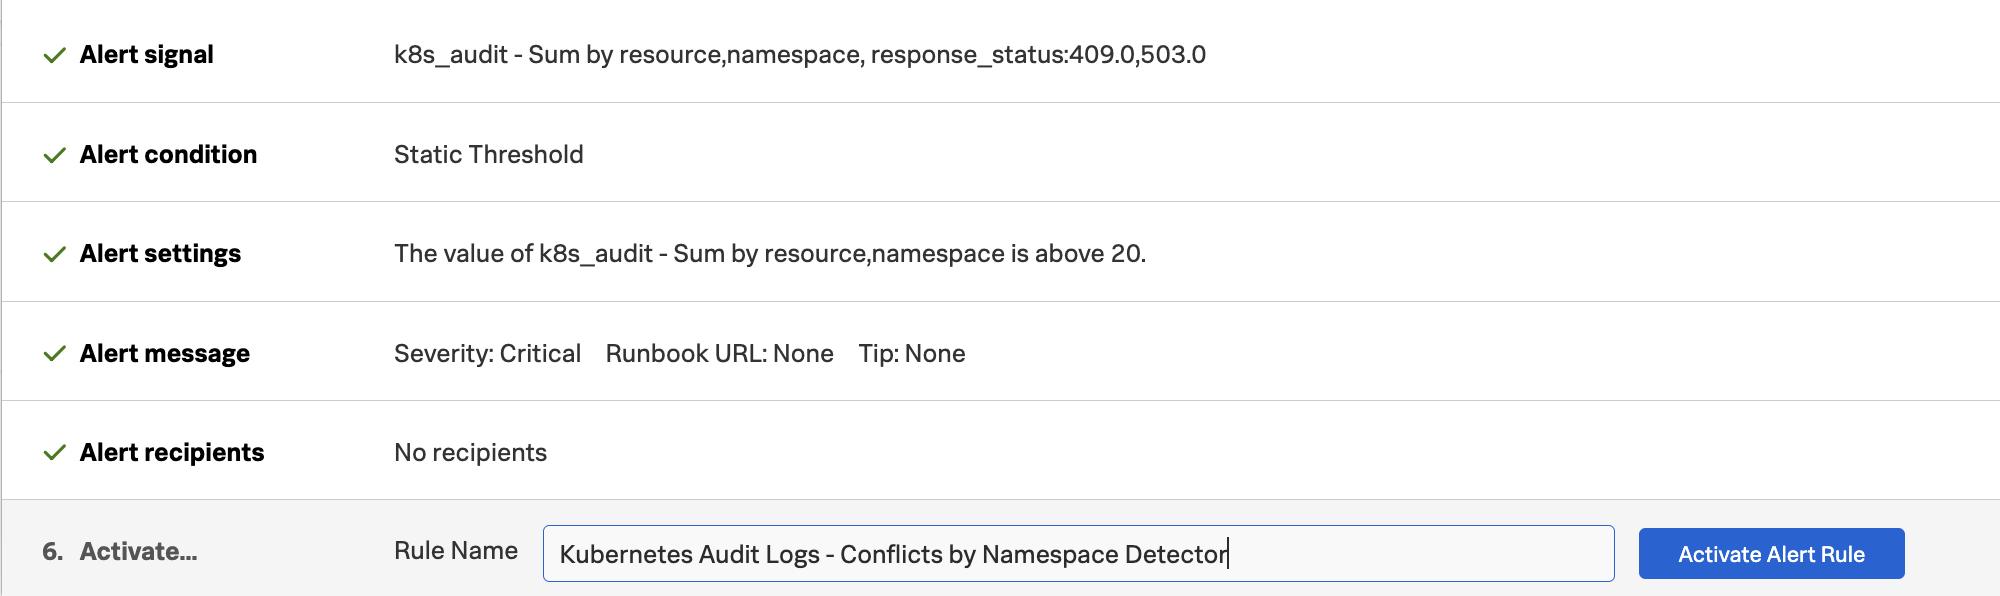2000x596 pixels.
Task: Click the Alert signal checkmark icon
Action: coord(55,55)
